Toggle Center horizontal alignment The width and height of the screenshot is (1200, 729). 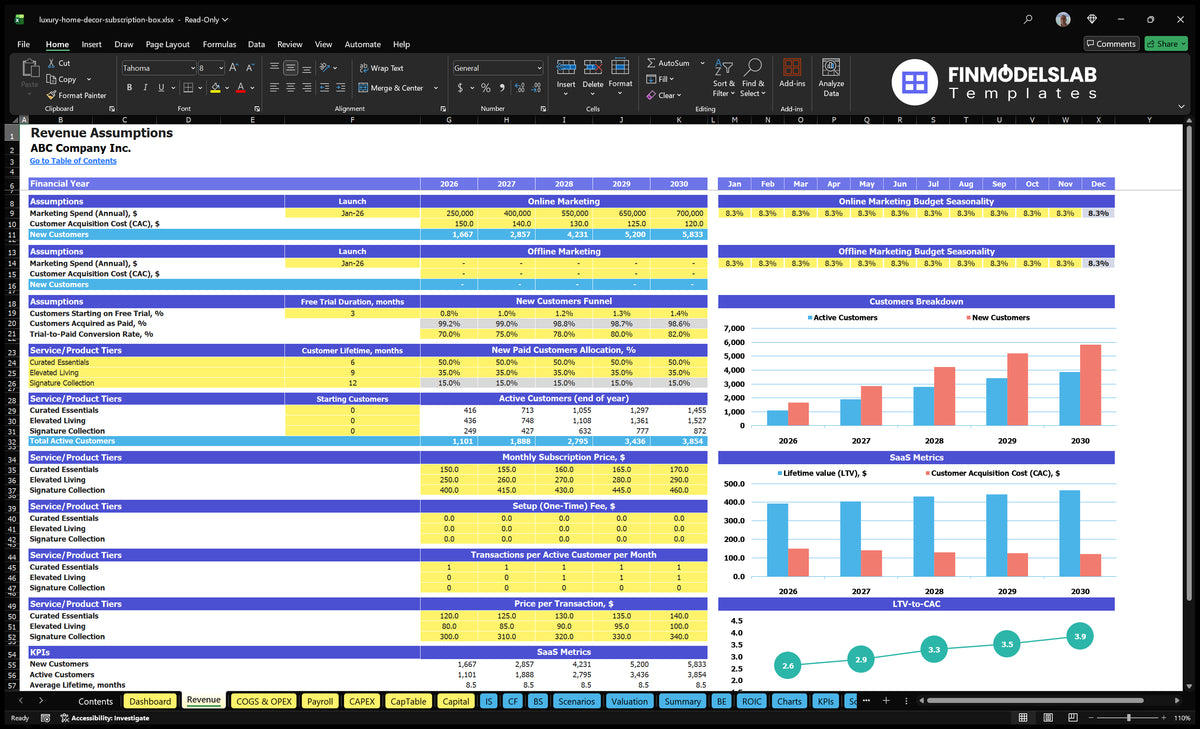291,88
